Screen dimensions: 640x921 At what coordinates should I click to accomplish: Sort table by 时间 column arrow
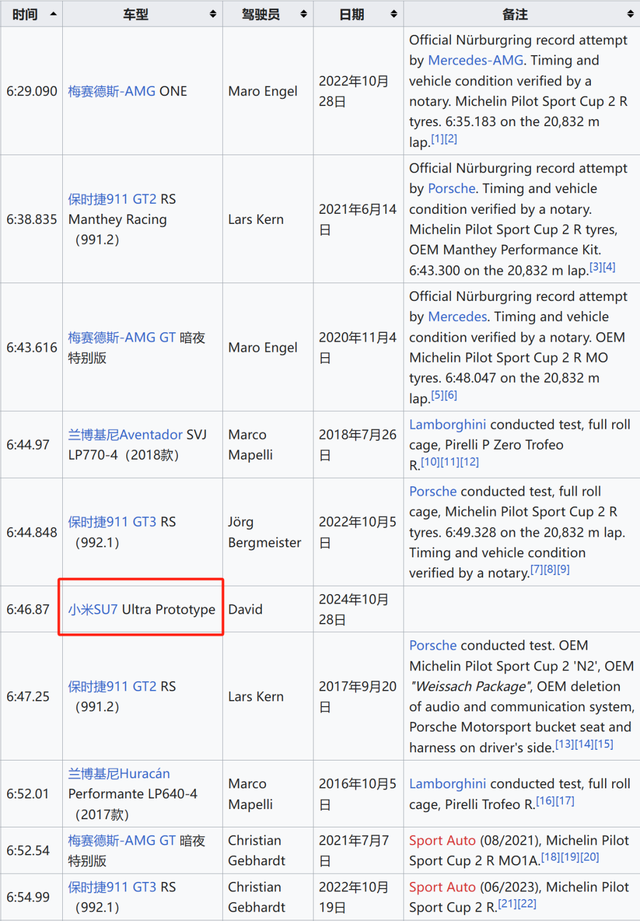53,14
